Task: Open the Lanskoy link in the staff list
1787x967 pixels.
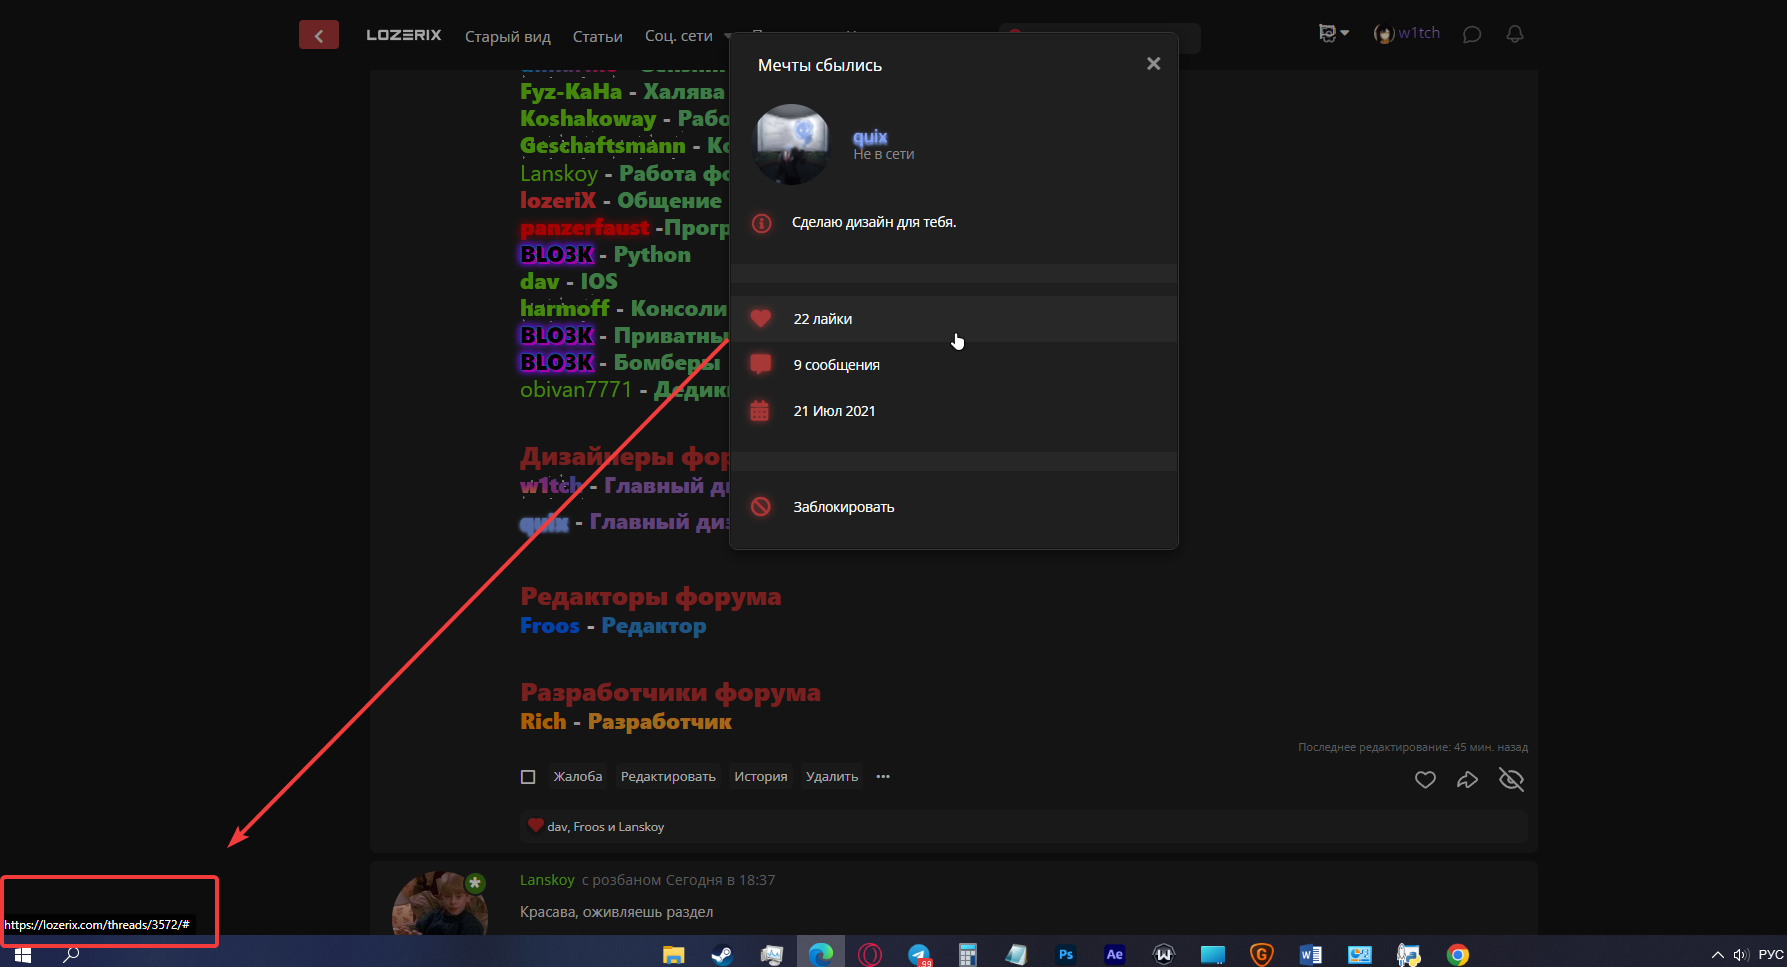Action: pyautogui.click(x=559, y=174)
